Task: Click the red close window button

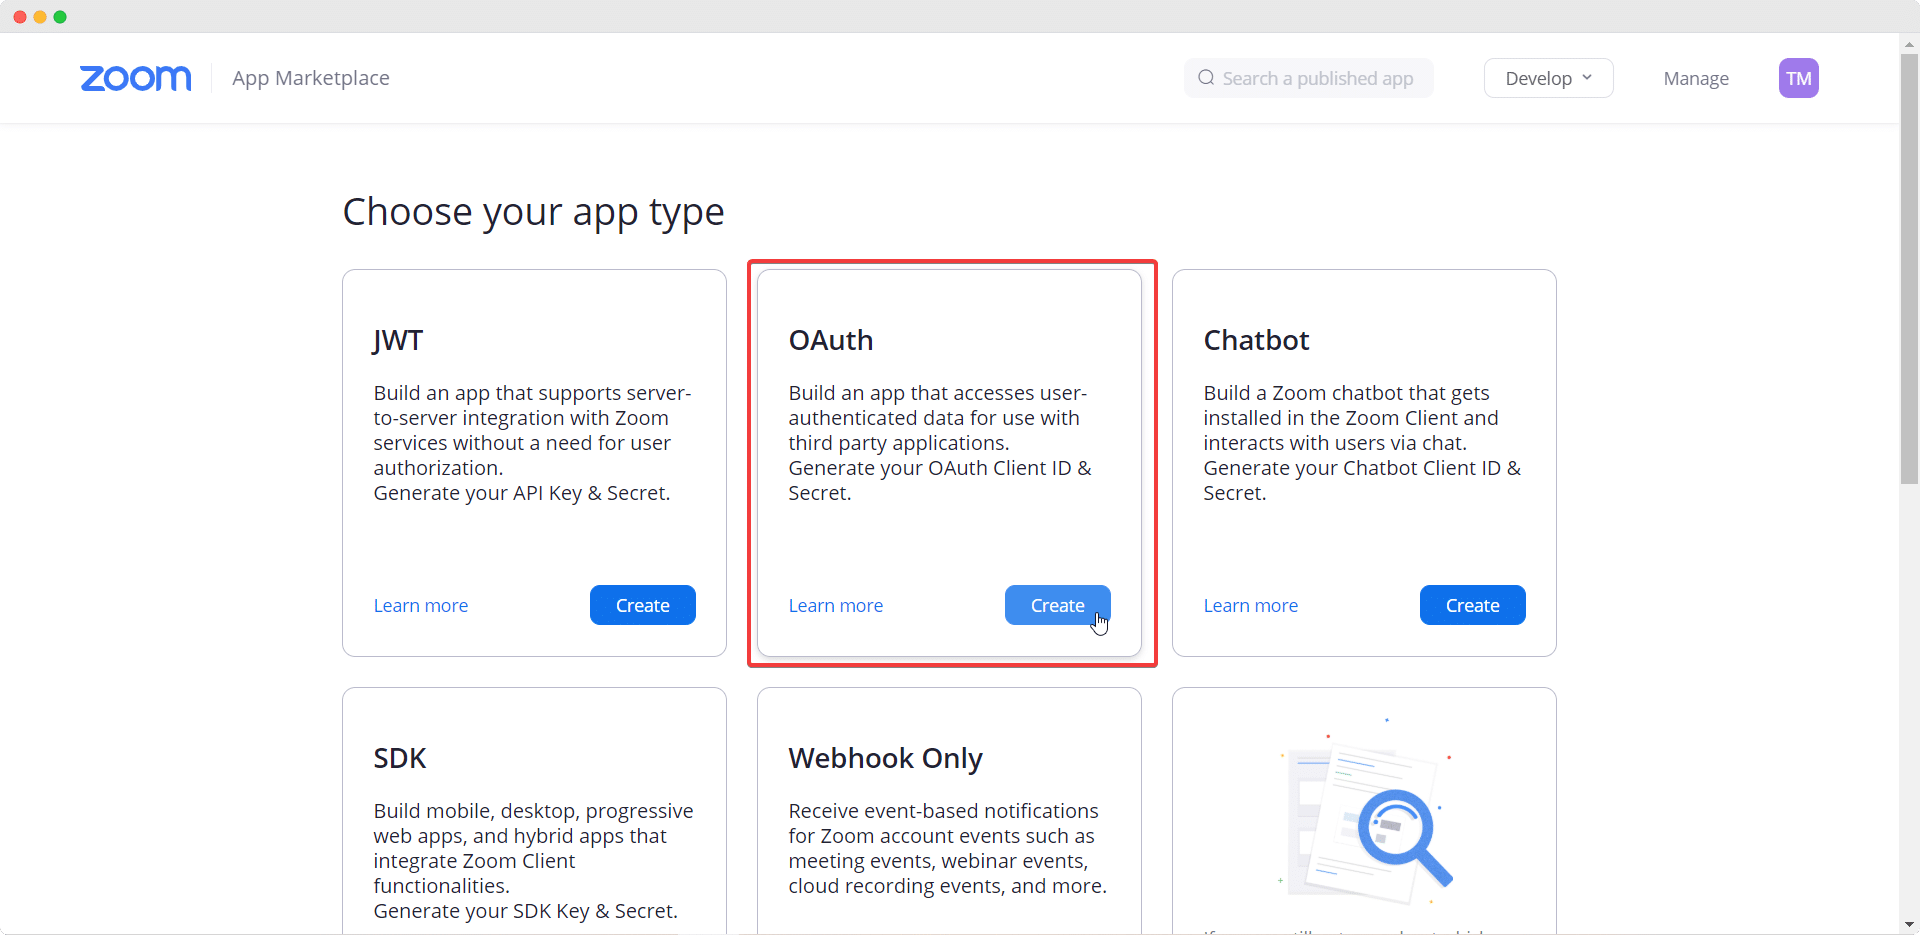Action: coord(20,17)
